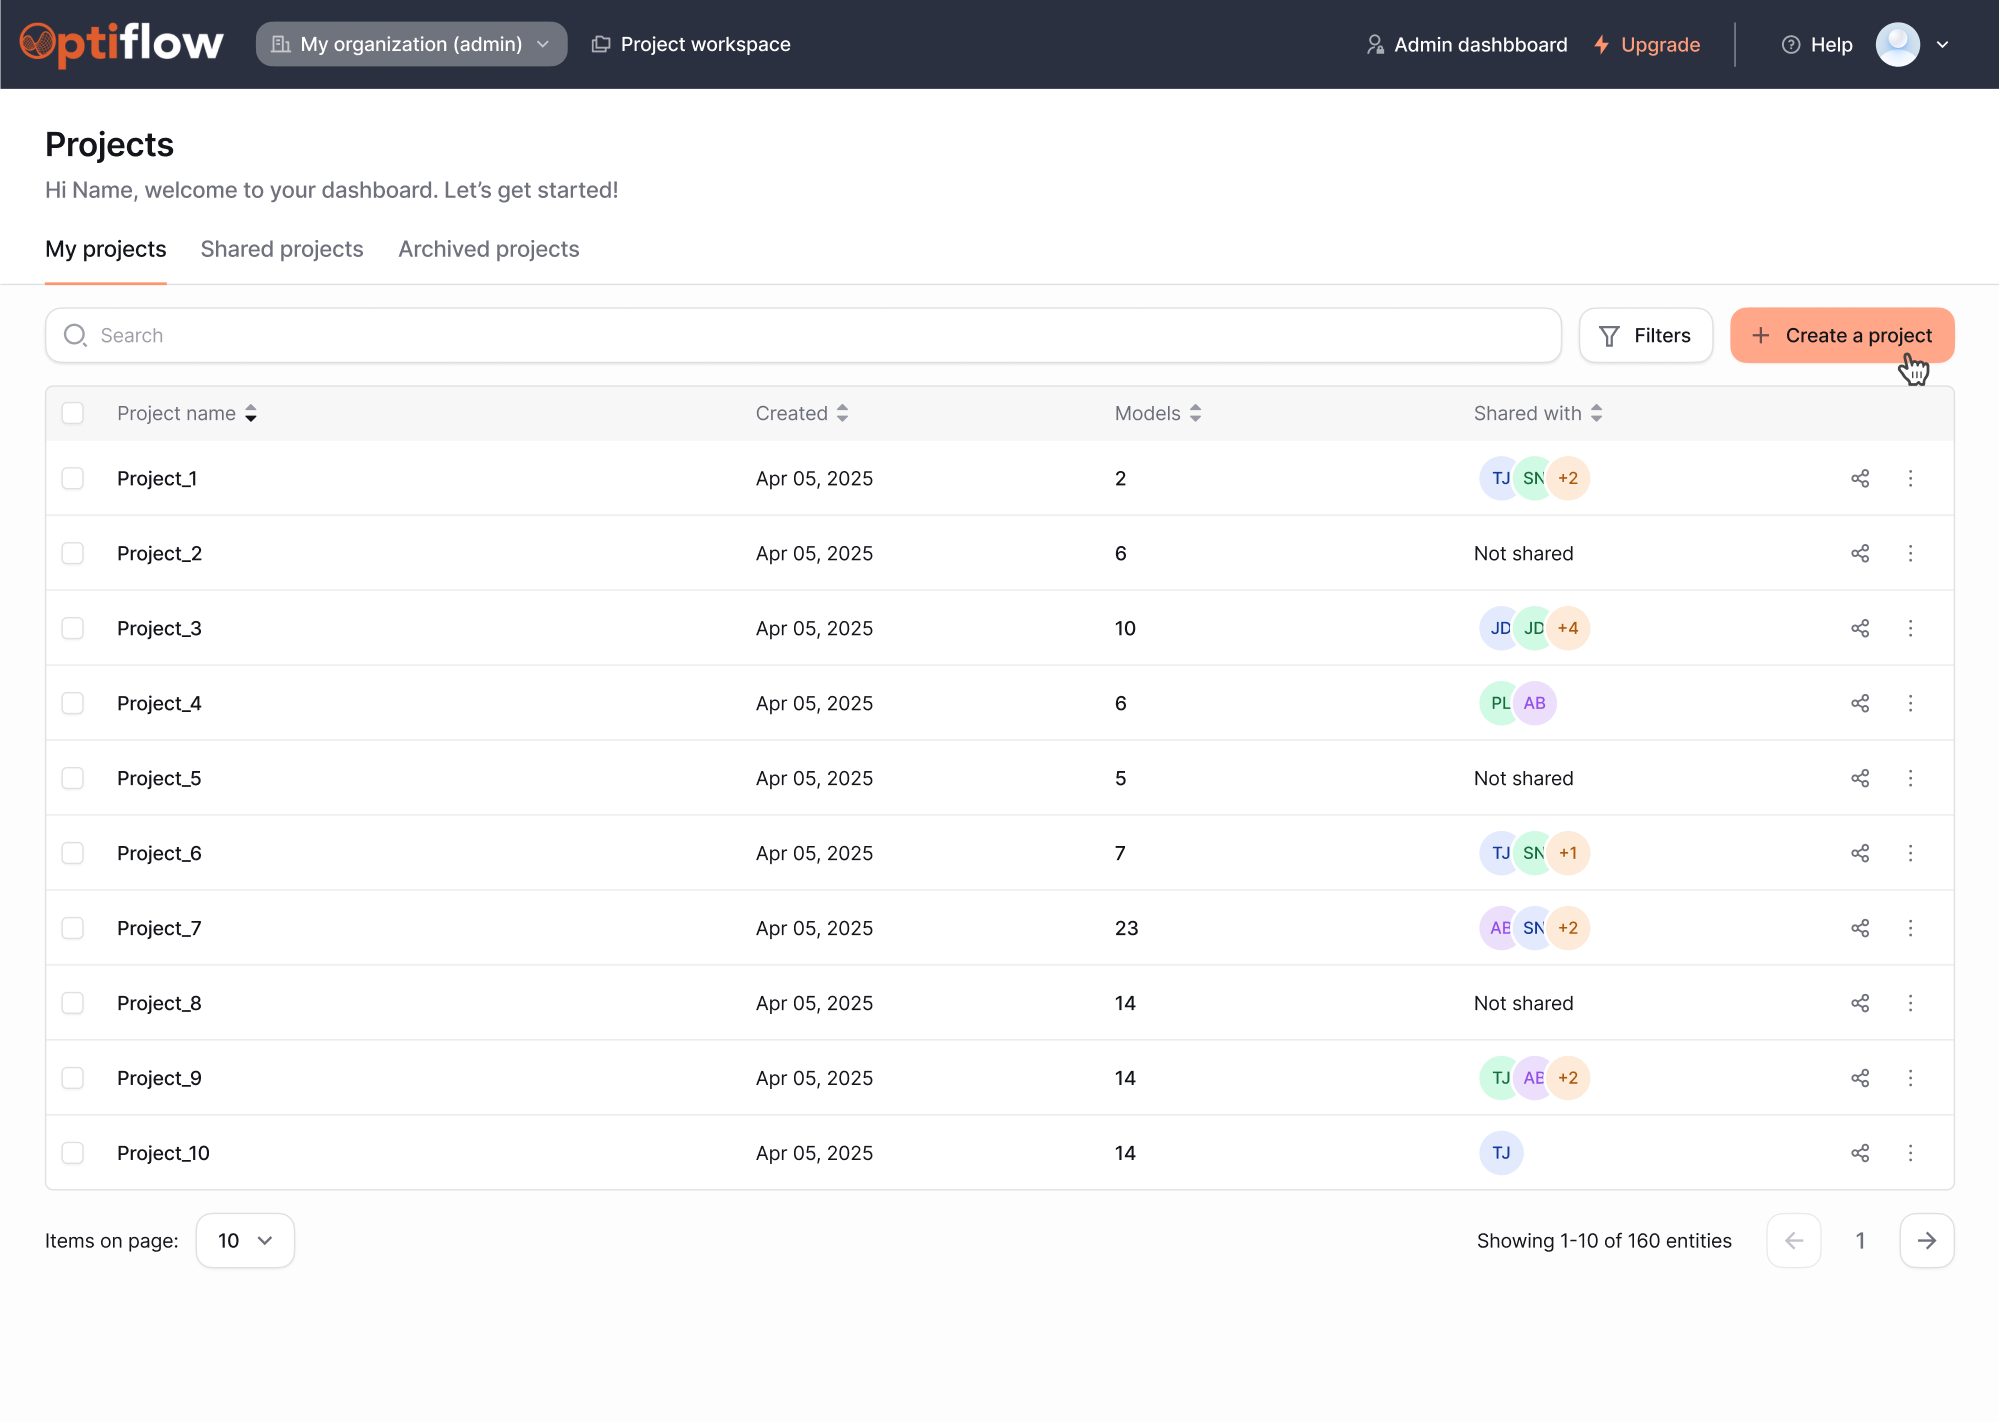
Task: Click the share icon for Project_10
Action: click(x=1860, y=1153)
